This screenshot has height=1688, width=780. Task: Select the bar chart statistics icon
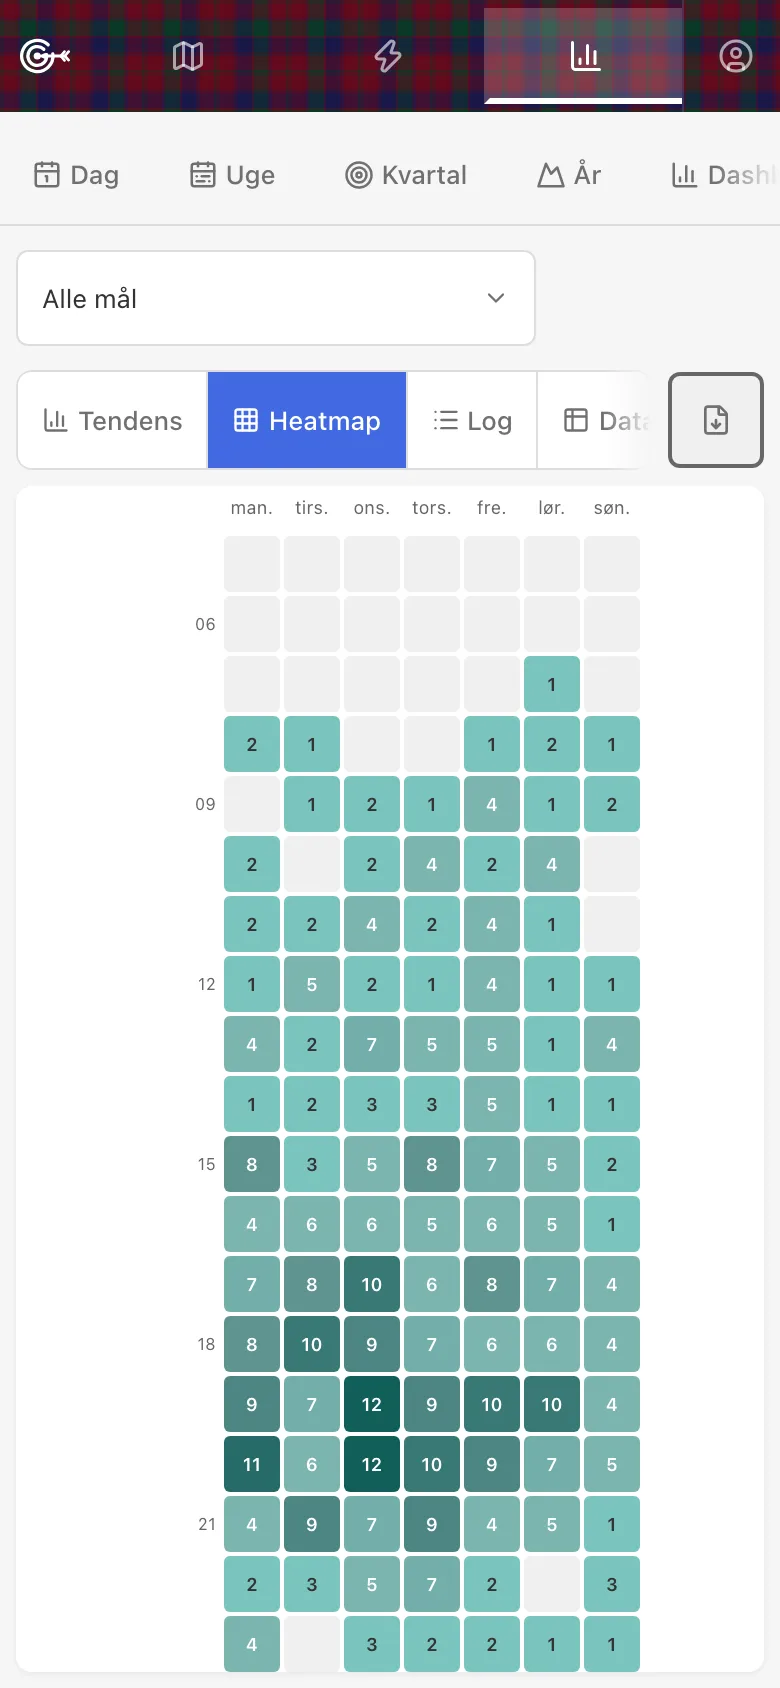[x=585, y=56]
